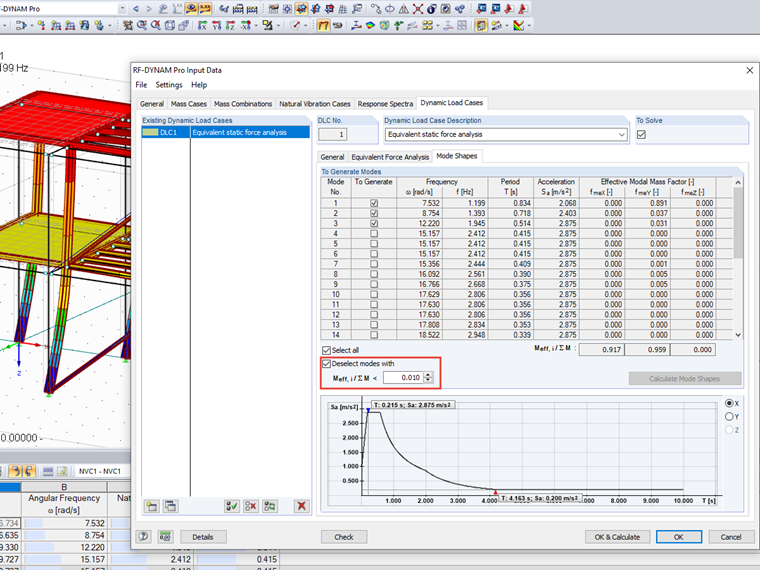This screenshot has width=760, height=570.
Task: Open the Settings menu
Action: coord(169,85)
